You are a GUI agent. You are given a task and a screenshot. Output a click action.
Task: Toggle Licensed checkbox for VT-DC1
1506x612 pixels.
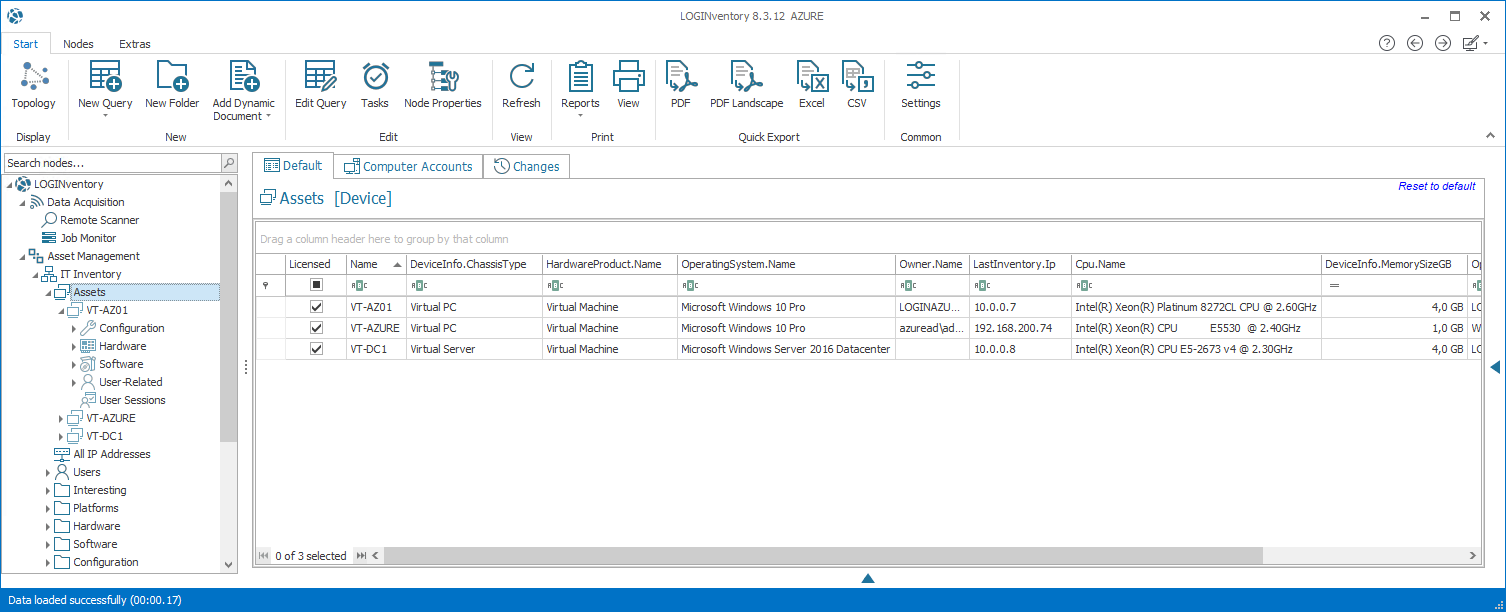click(316, 349)
